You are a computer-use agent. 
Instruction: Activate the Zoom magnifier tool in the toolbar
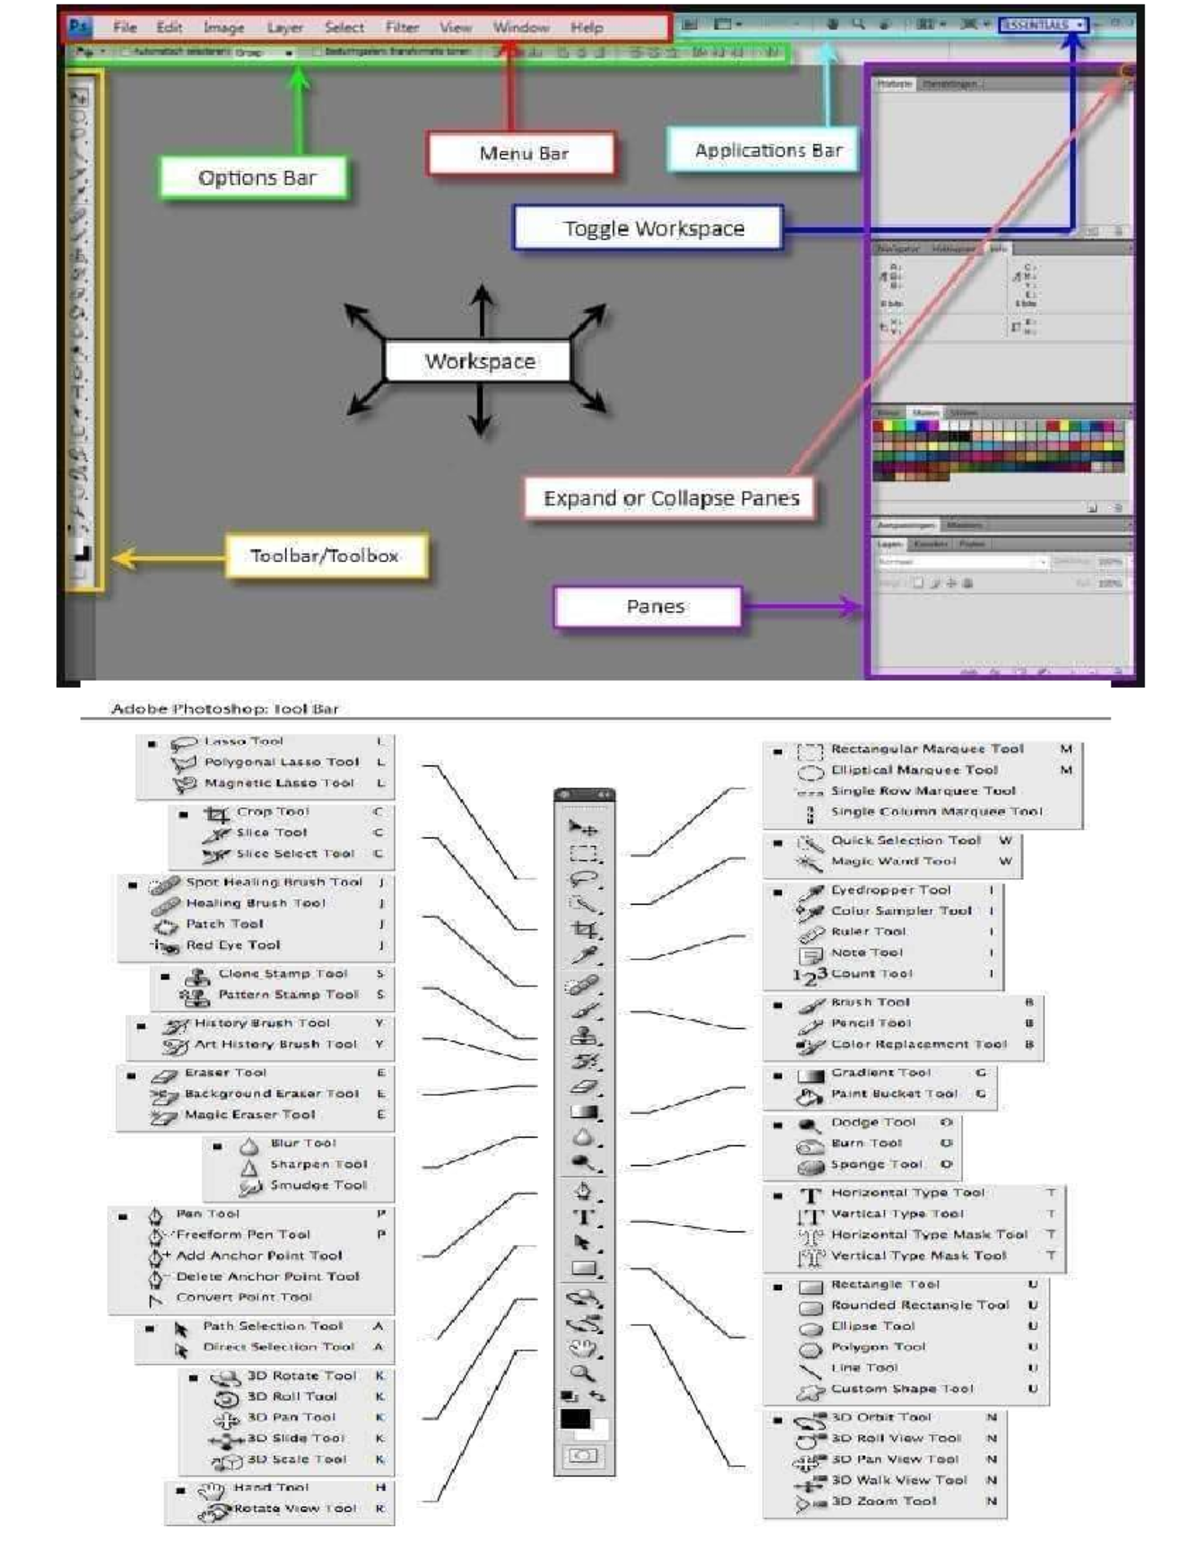[583, 1373]
